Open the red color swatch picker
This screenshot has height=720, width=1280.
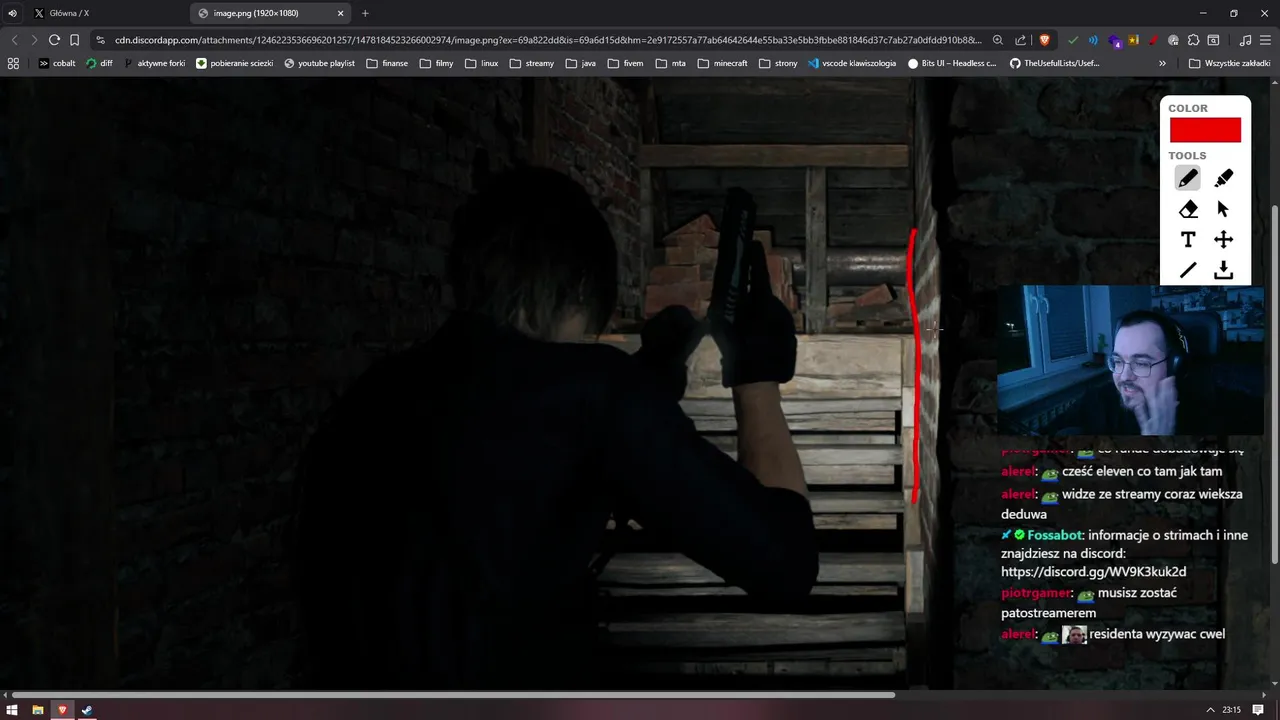1205,130
